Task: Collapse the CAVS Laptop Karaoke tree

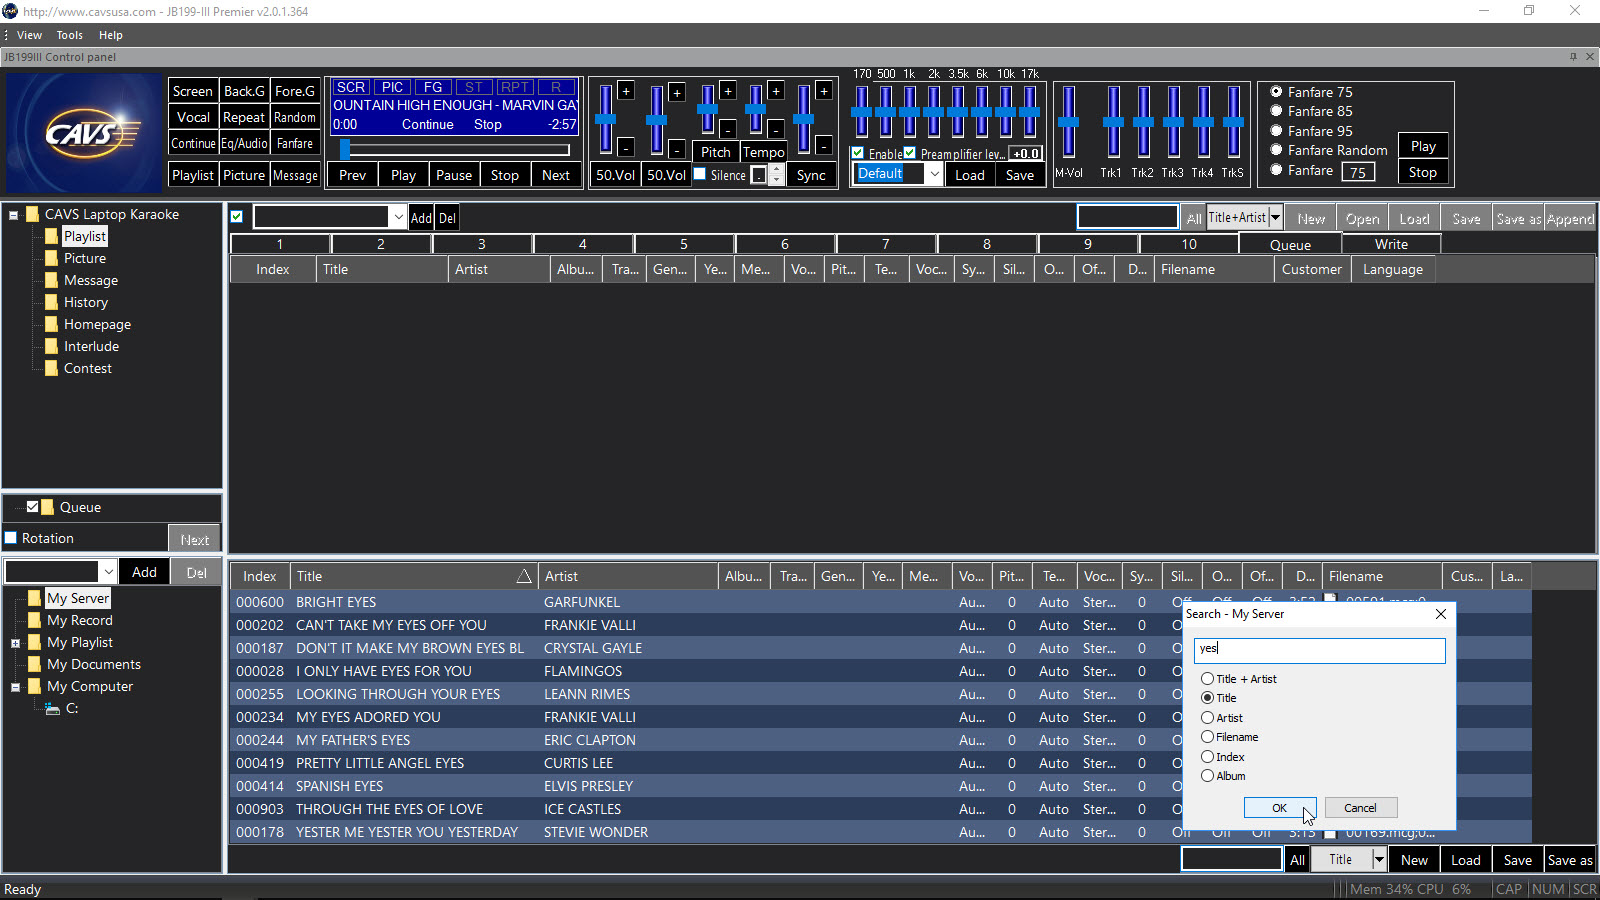Action: coord(14,215)
